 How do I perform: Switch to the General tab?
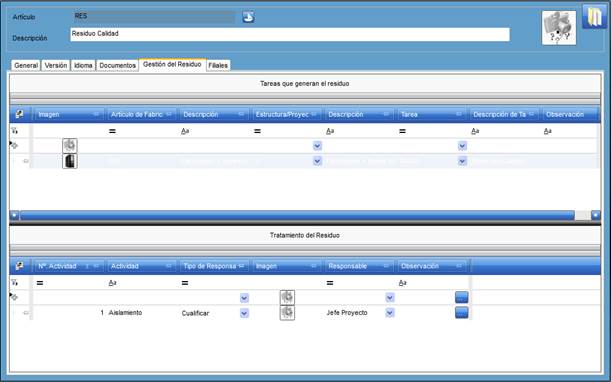(x=26, y=65)
